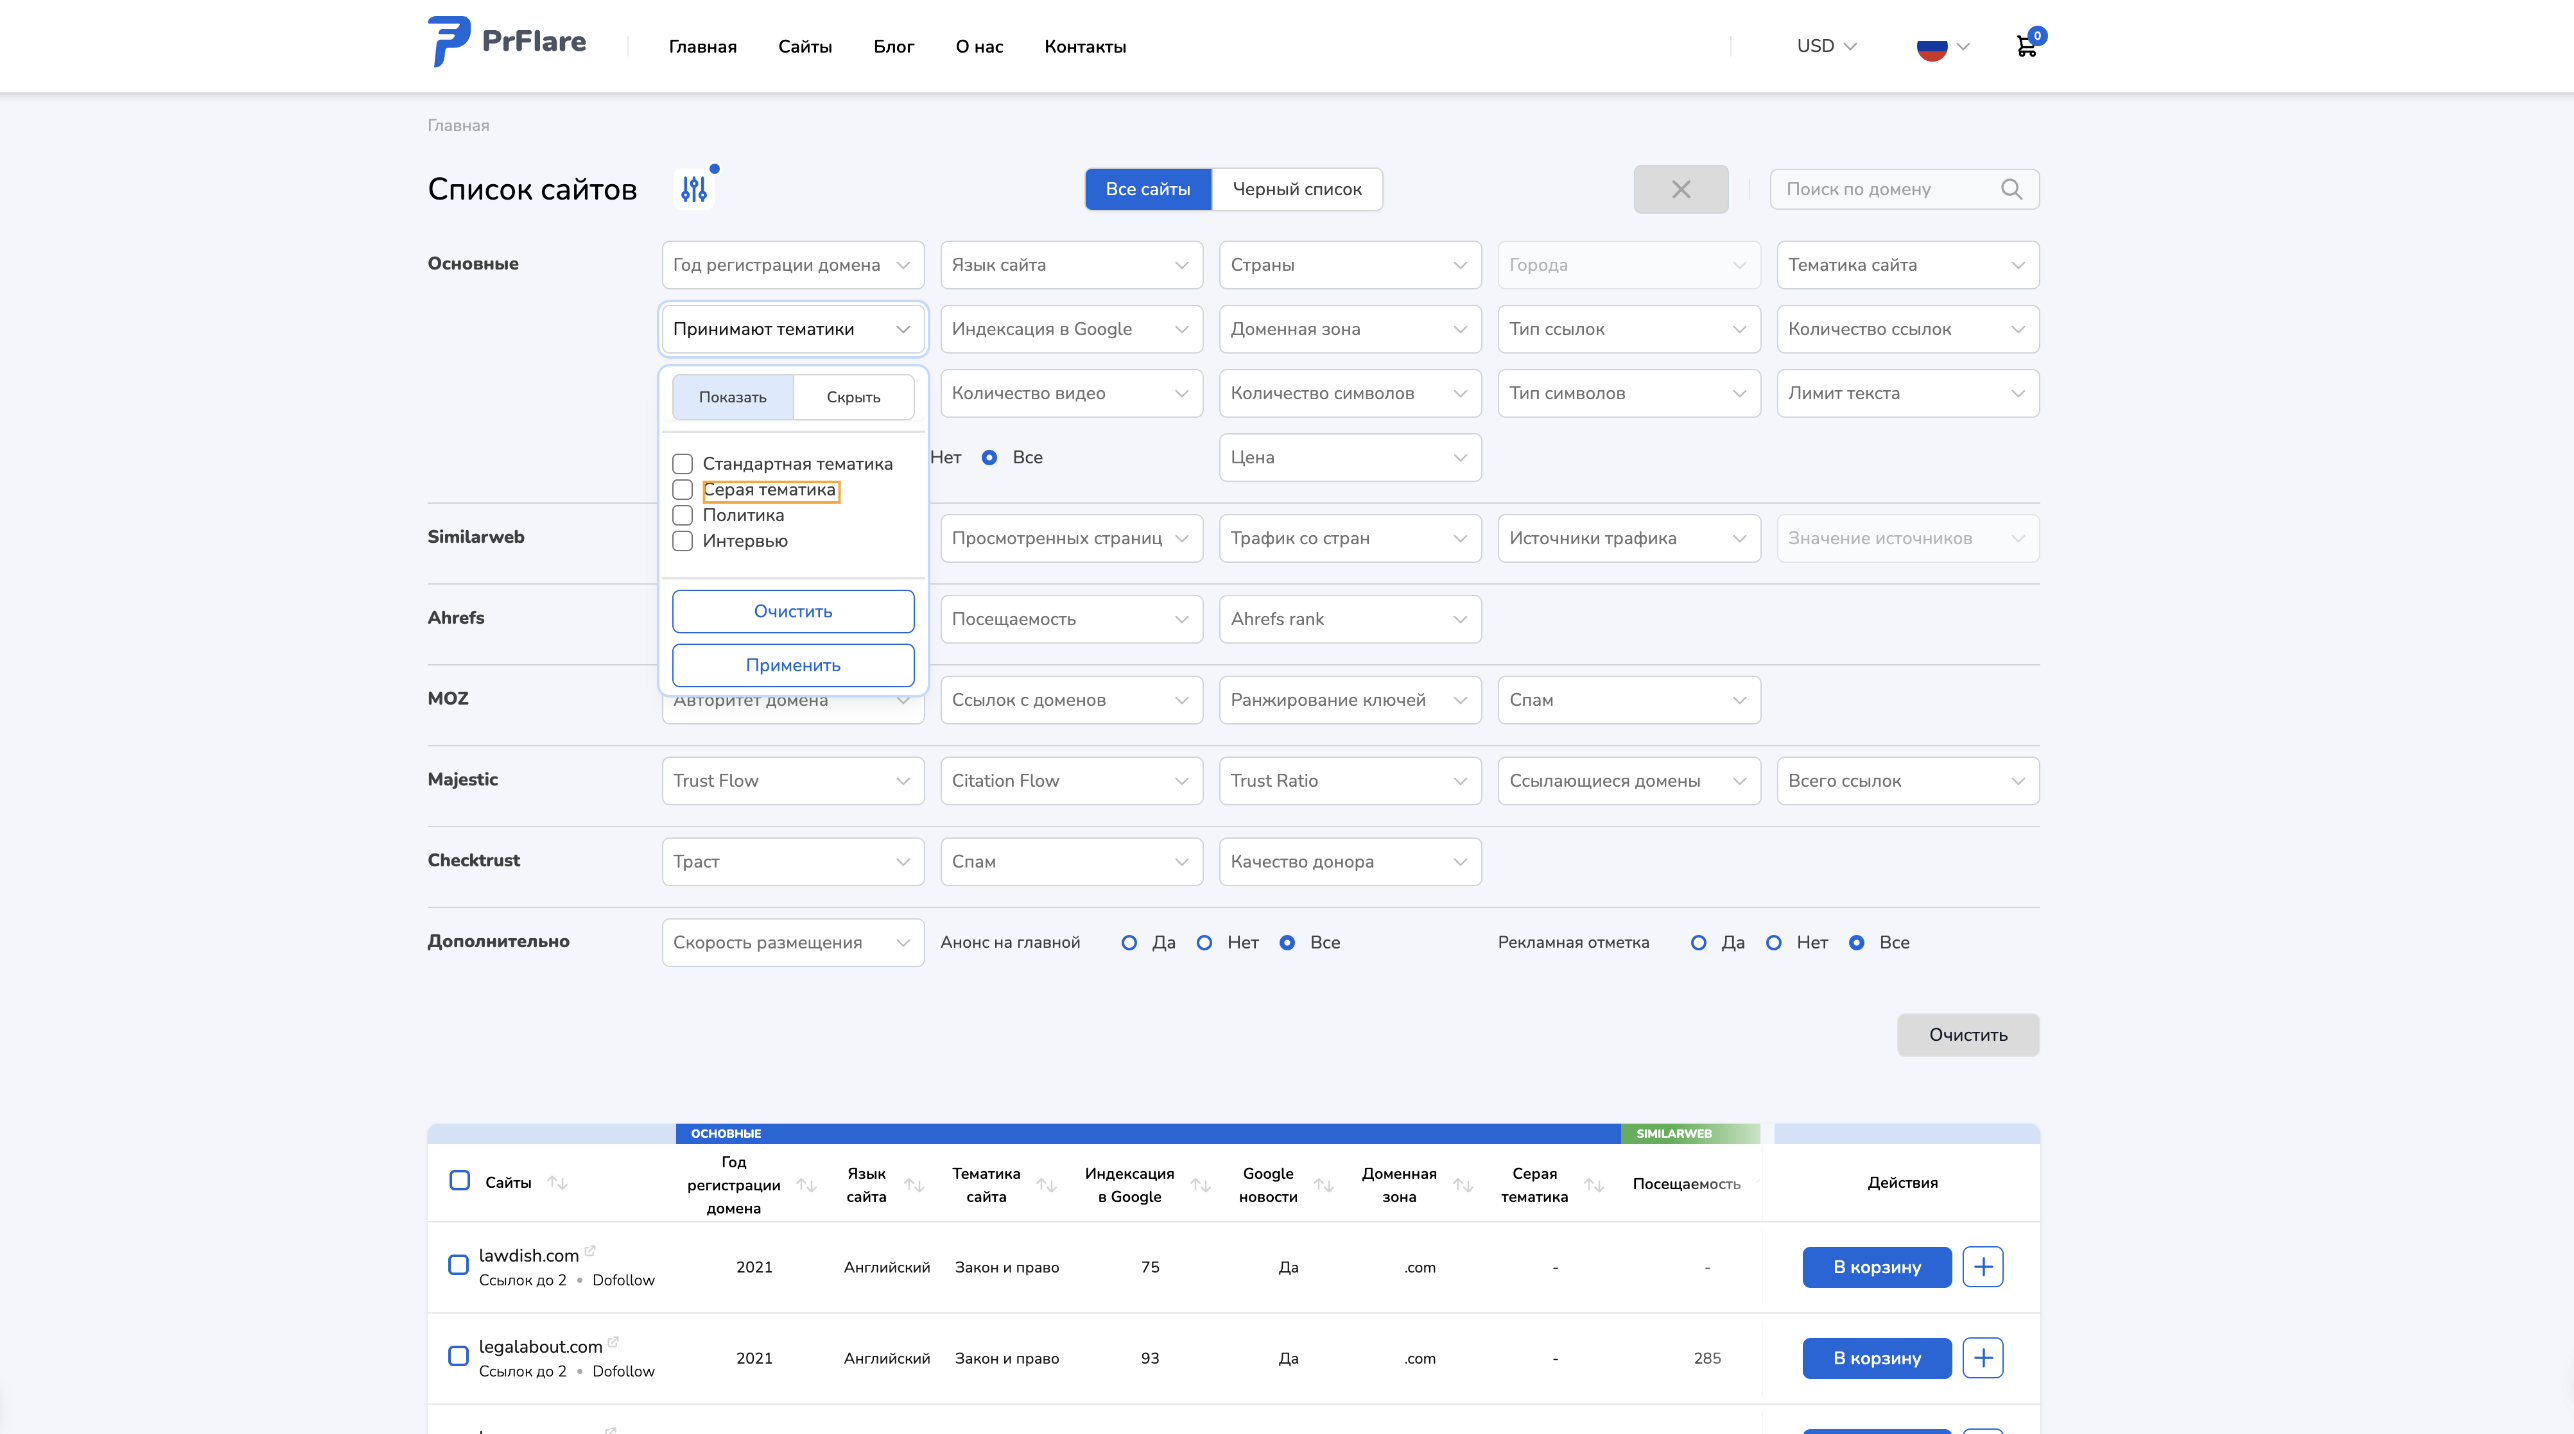The image size is (2574, 1434).
Task: Sort by Год регистрации домена column arrows
Action: pyautogui.click(x=806, y=1185)
